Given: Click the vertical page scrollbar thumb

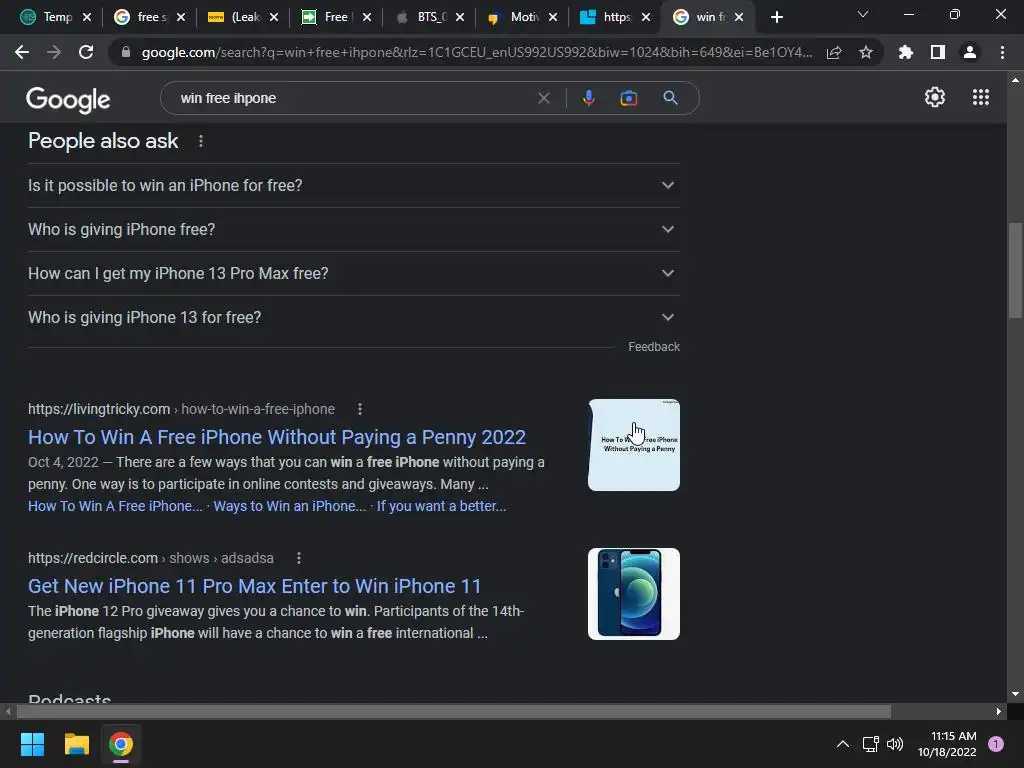Looking at the screenshot, I should click(x=1015, y=269).
